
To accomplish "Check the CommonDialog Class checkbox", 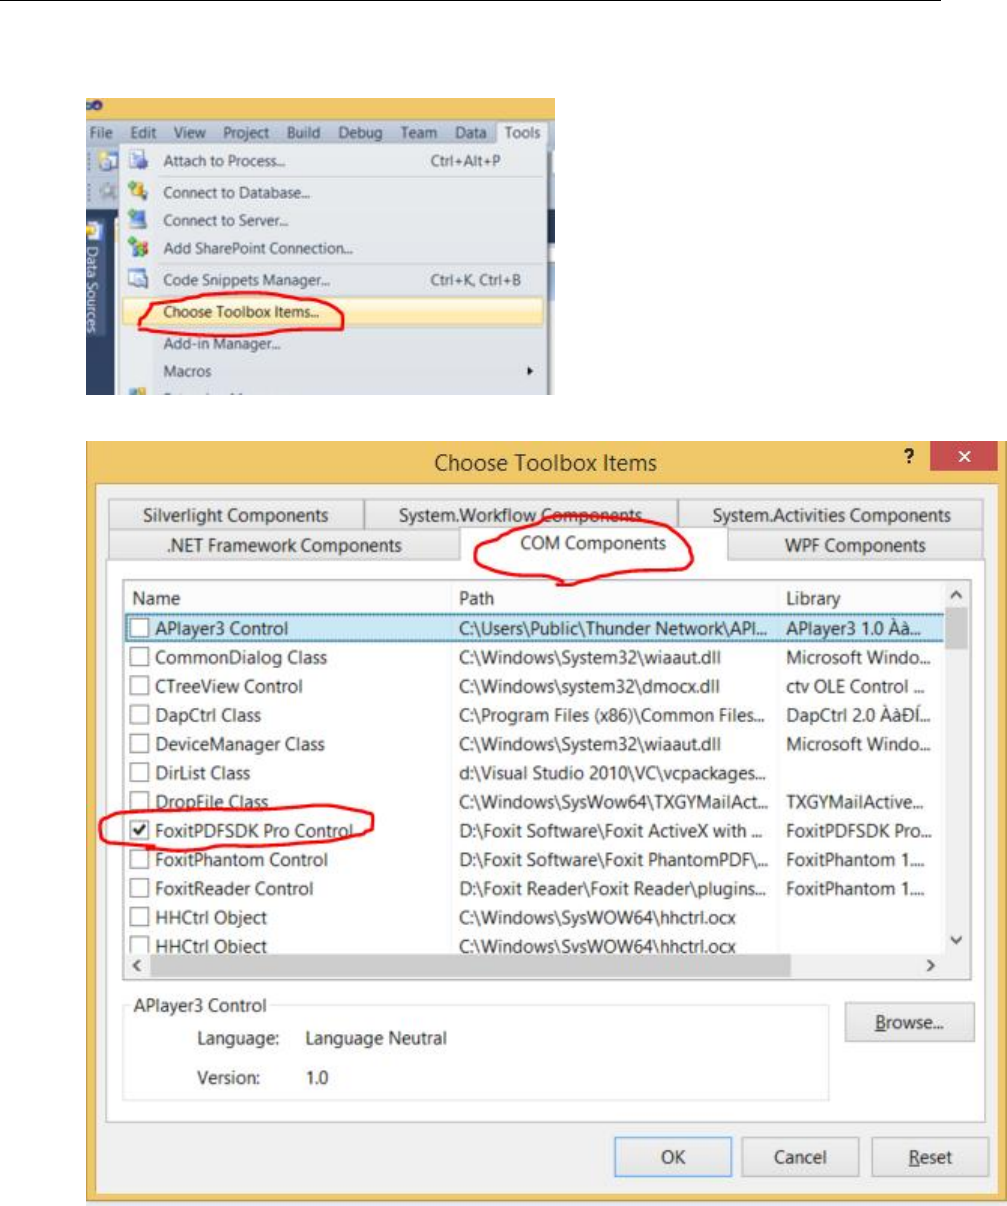I will [139, 658].
